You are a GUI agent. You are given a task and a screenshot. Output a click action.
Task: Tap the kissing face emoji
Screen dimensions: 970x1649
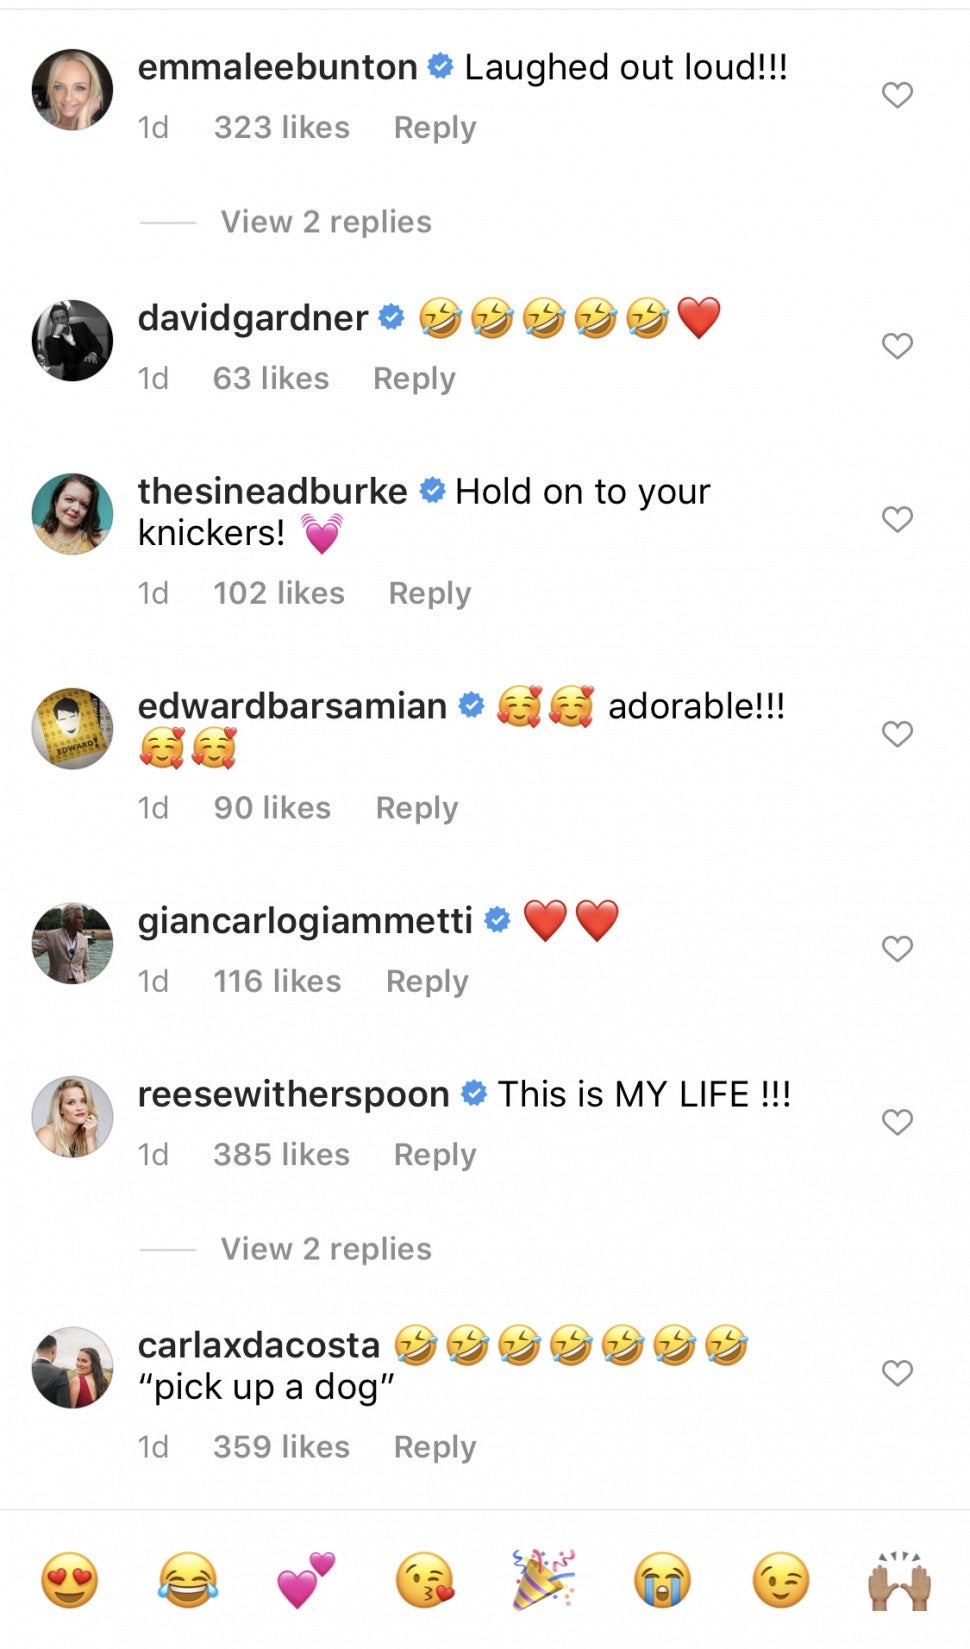point(425,1580)
